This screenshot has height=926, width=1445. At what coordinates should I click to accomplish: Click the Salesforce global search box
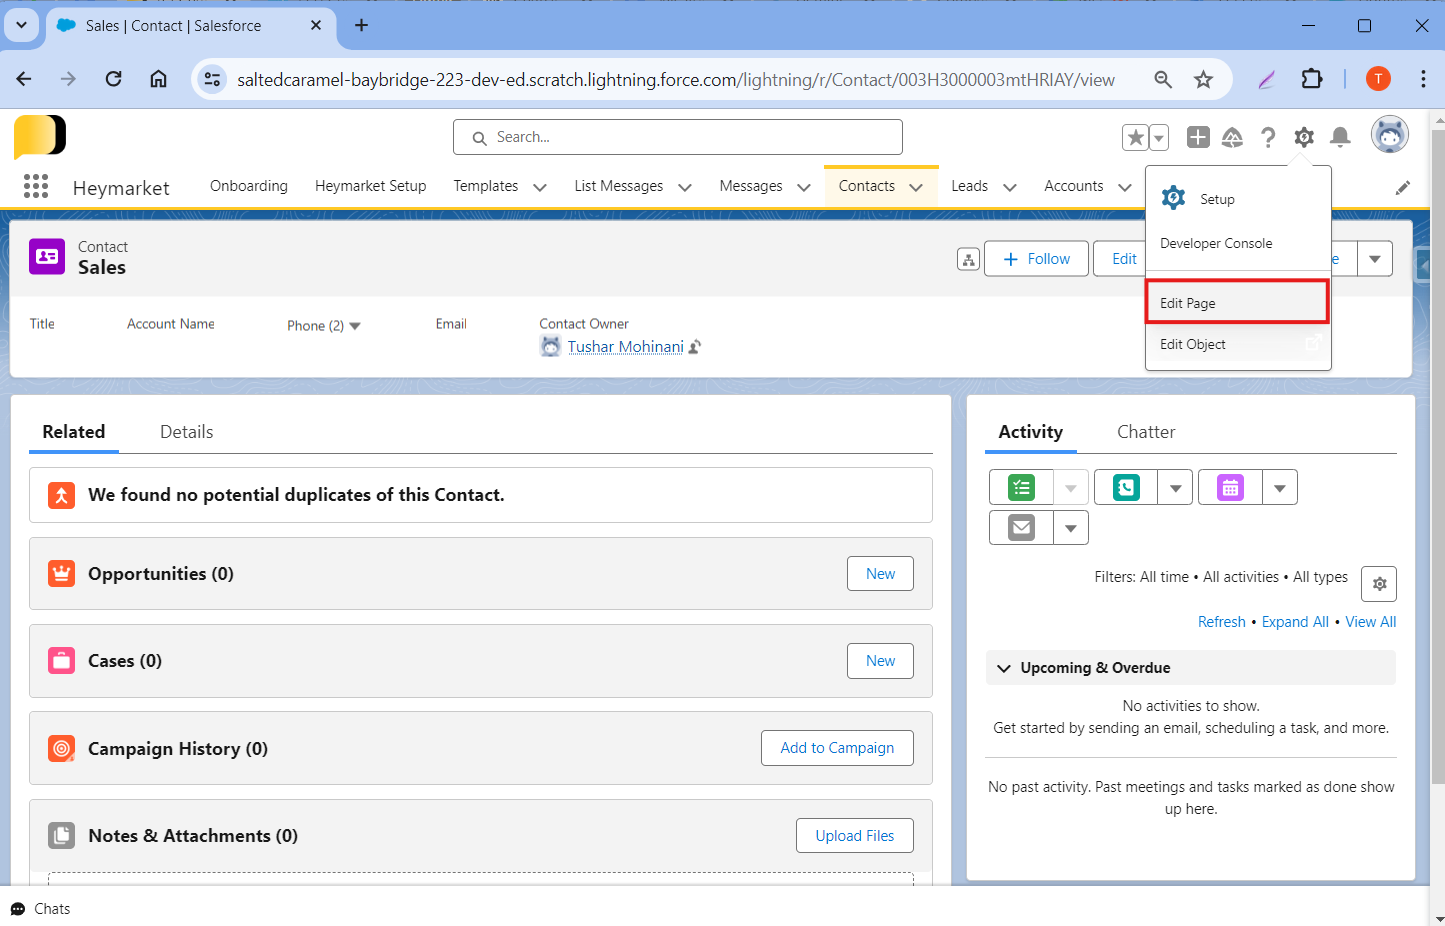(x=678, y=137)
